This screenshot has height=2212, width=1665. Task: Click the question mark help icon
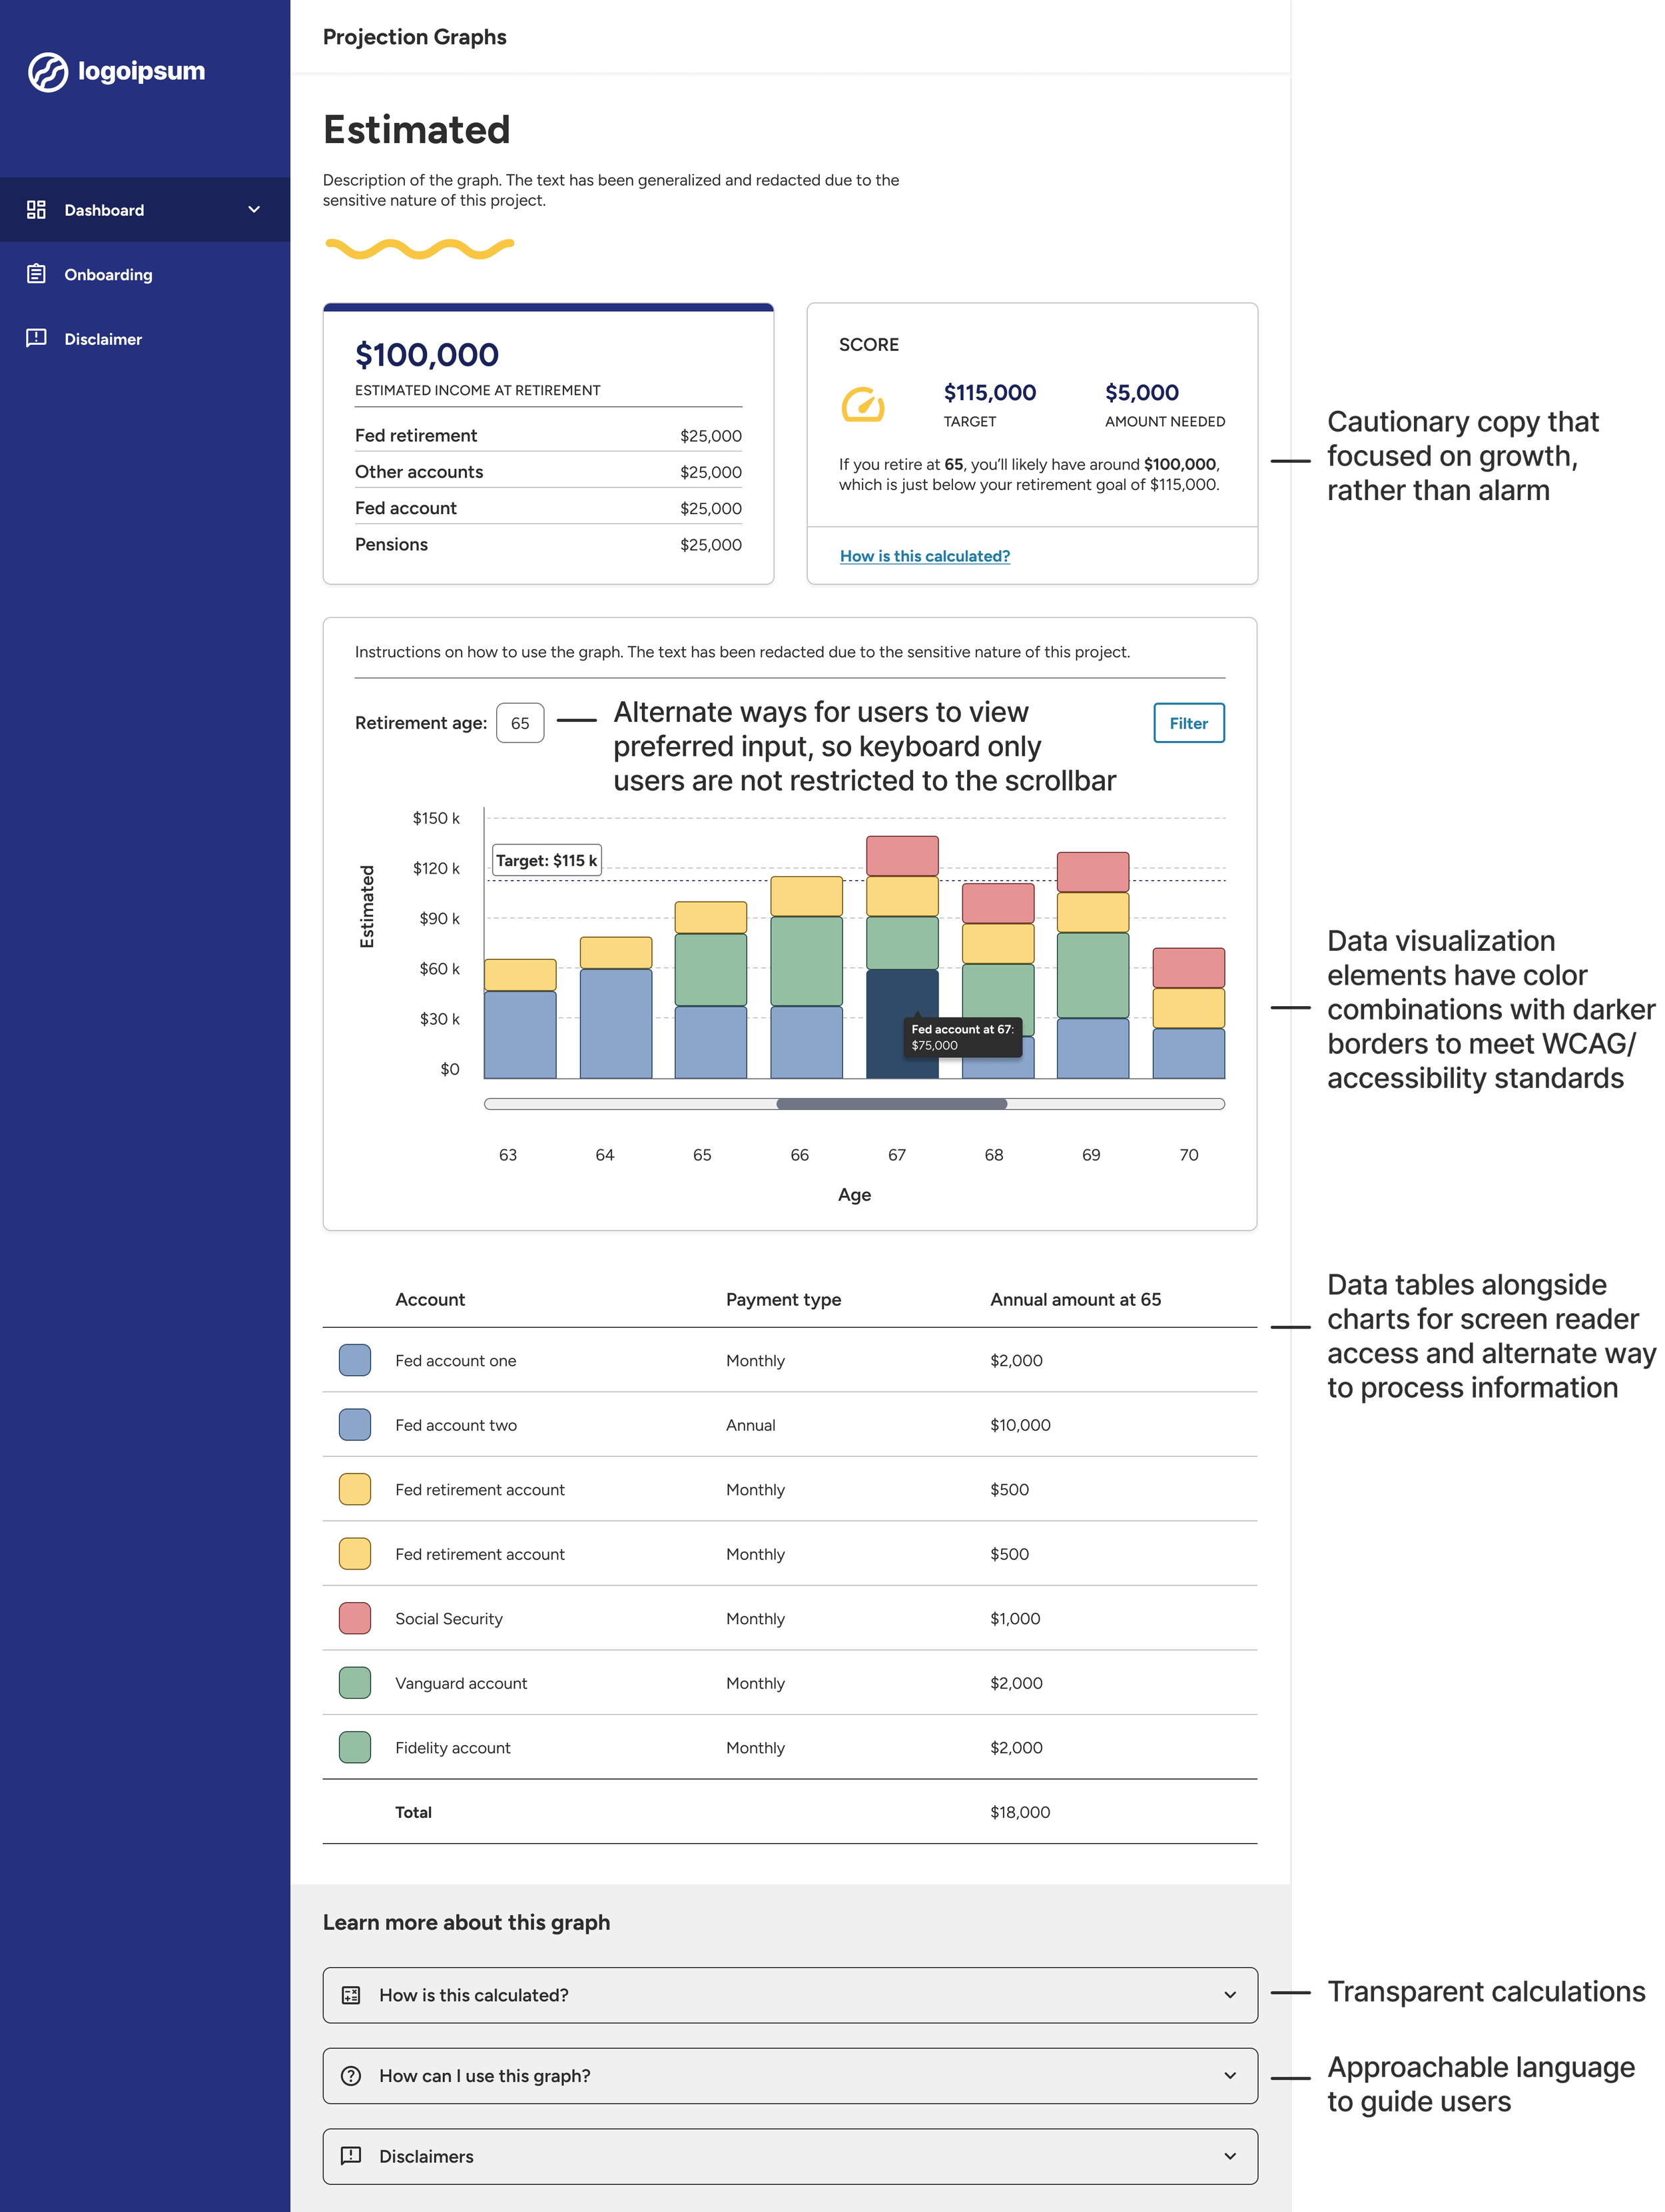[351, 2076]
